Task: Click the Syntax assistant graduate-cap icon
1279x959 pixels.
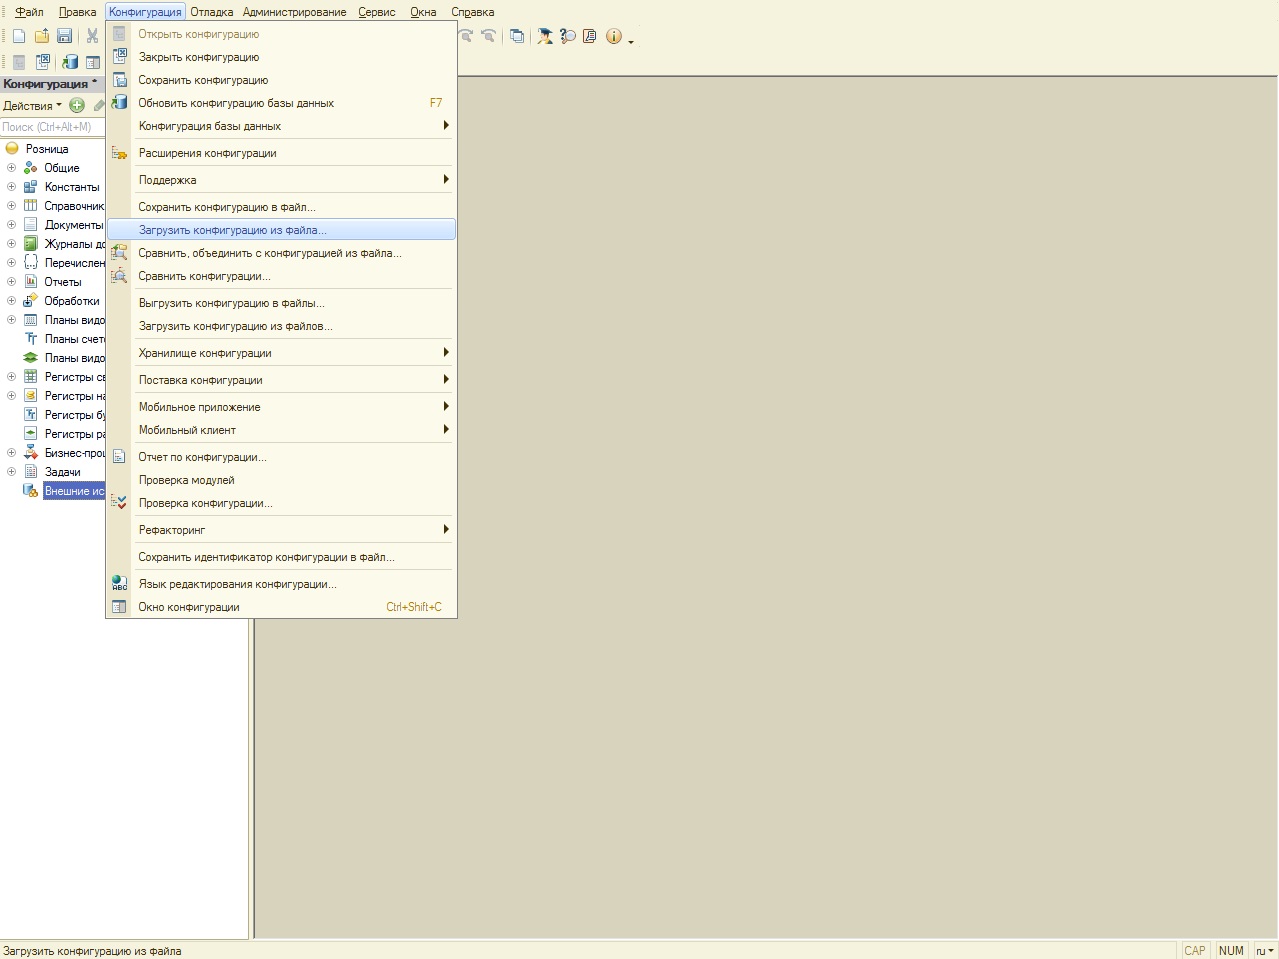Action: (x=545, y=36)
